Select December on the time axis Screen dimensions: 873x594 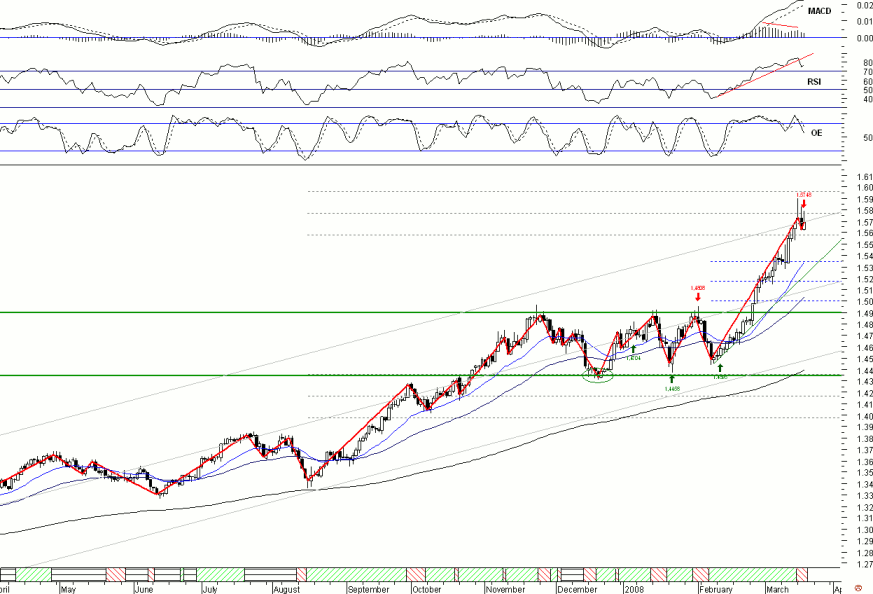(x=577, y=589)
